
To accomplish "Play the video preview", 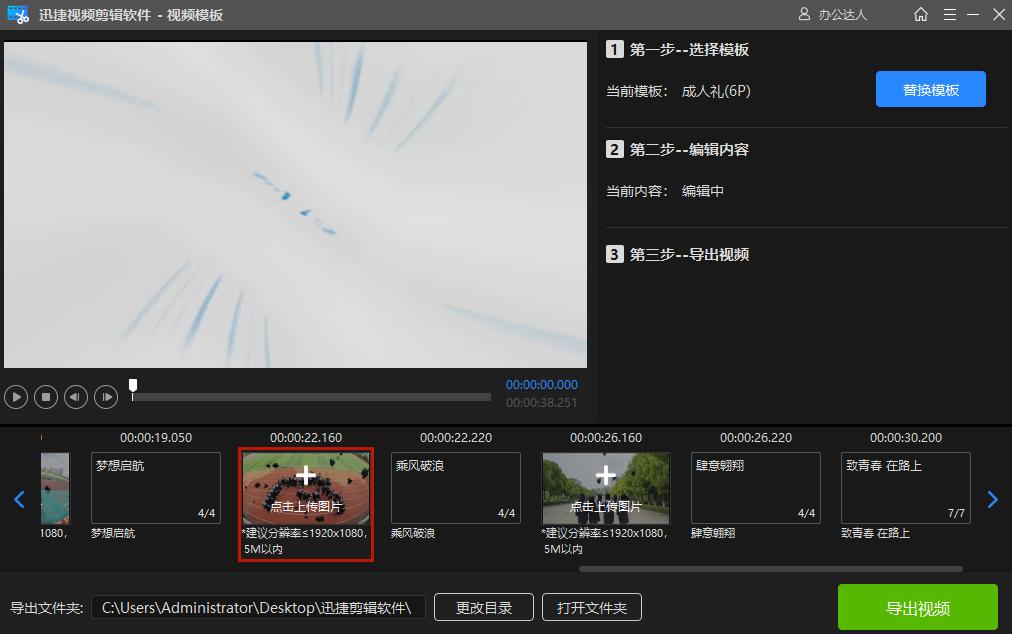I will point(16,397).
